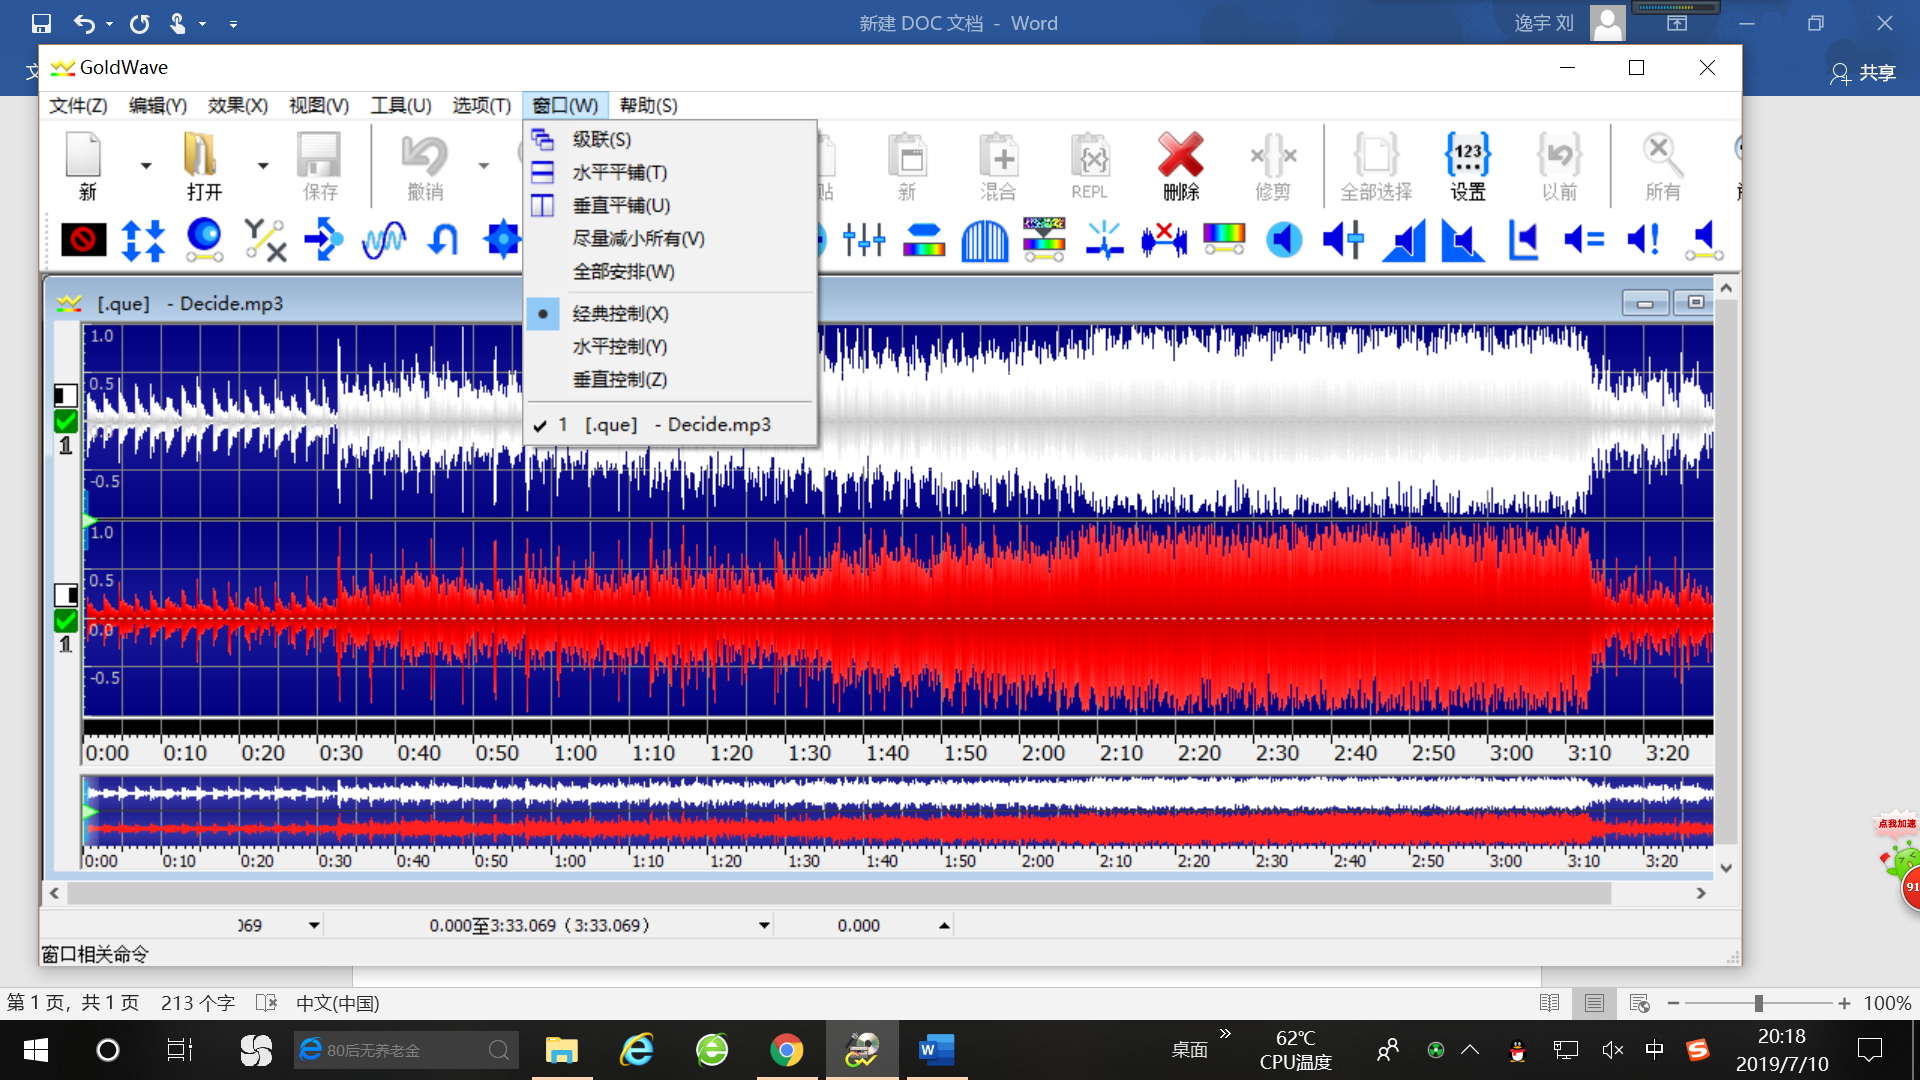Select the Classic Control (经典控制) radio option
The width and height of the screenshot is (1920, 1080).
[620, 314]
